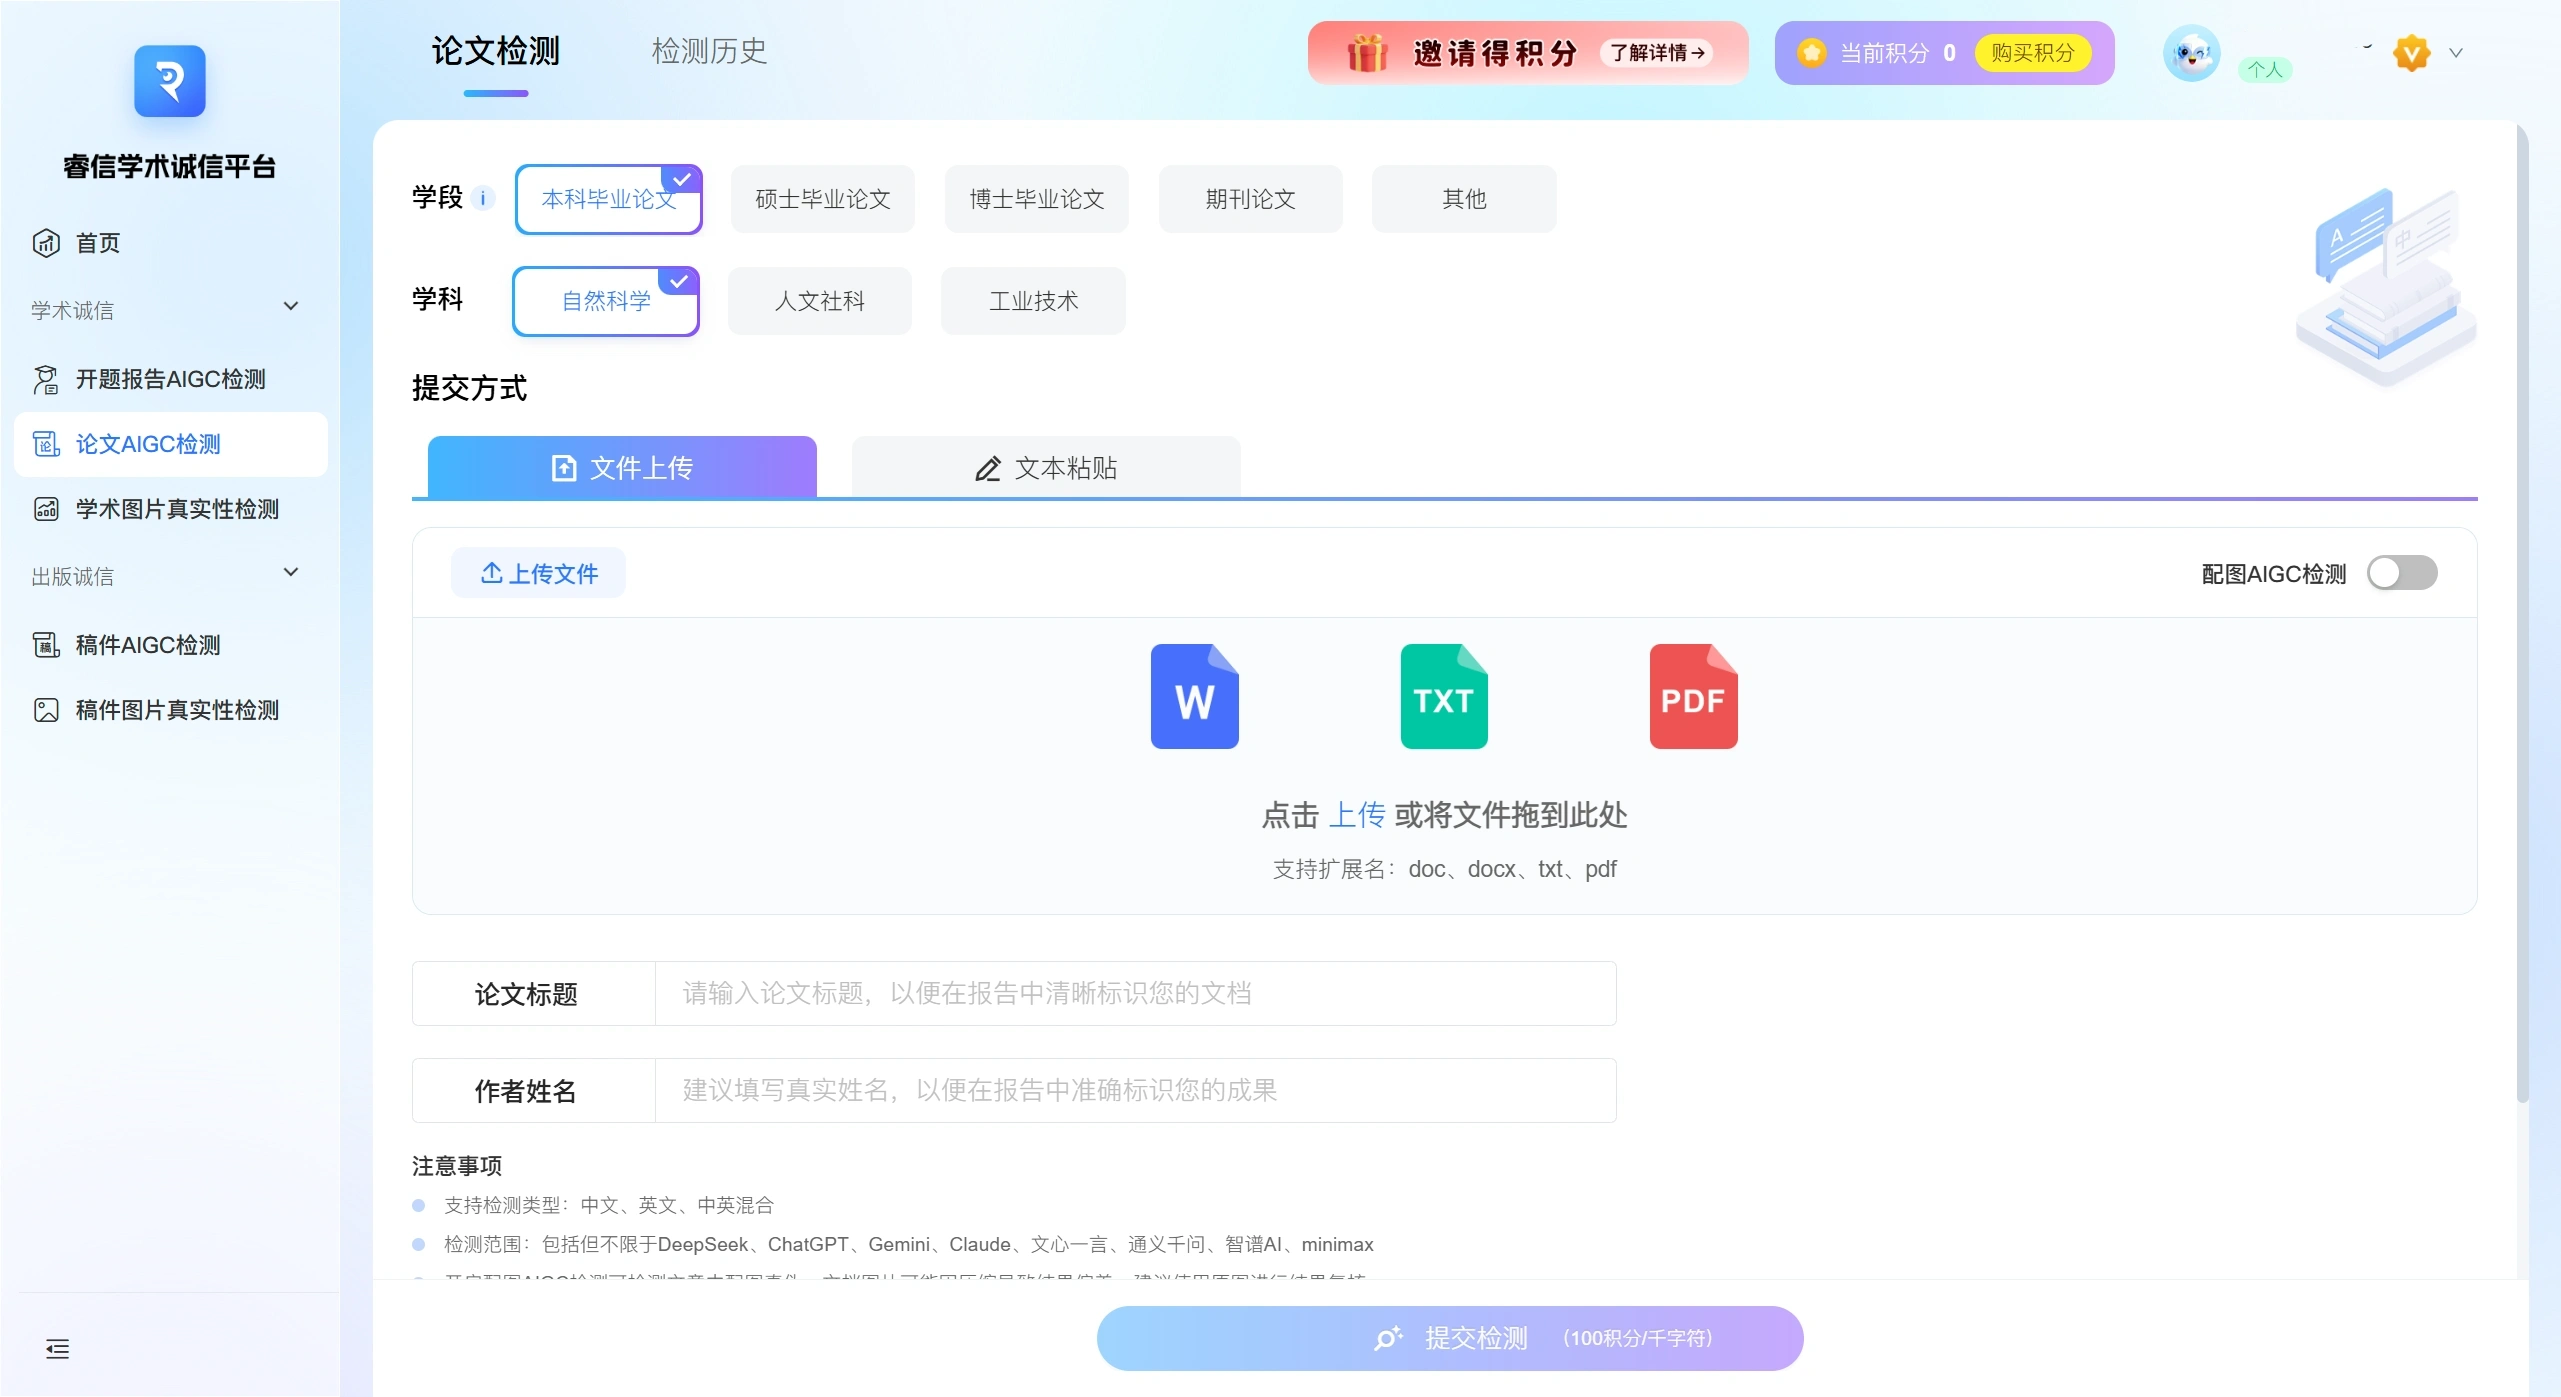2561x1397 pixels.
Task: Select 稿件AIGC检测 from the sidebar
Action: pos(147,645)
